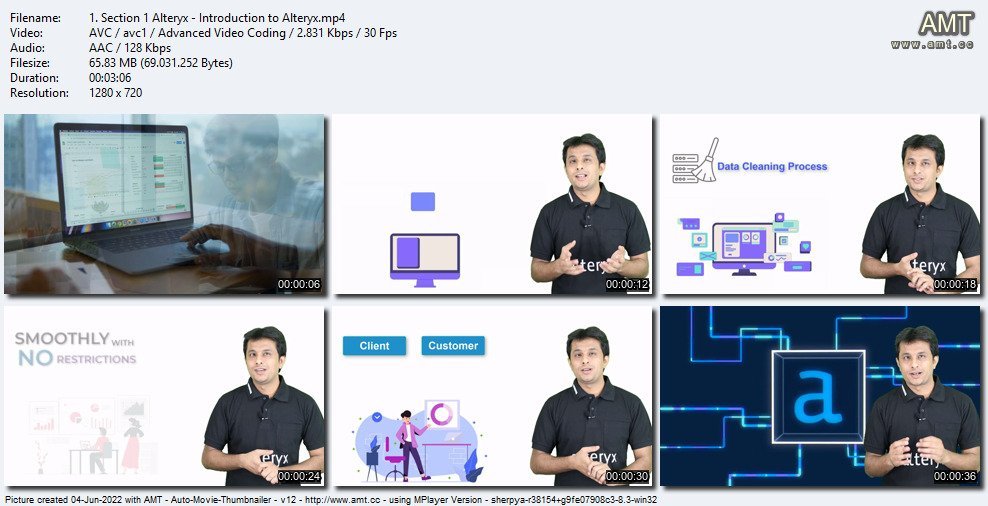Click the blue Customer label
Screen dimensions: 988x506
pos(453,345)
